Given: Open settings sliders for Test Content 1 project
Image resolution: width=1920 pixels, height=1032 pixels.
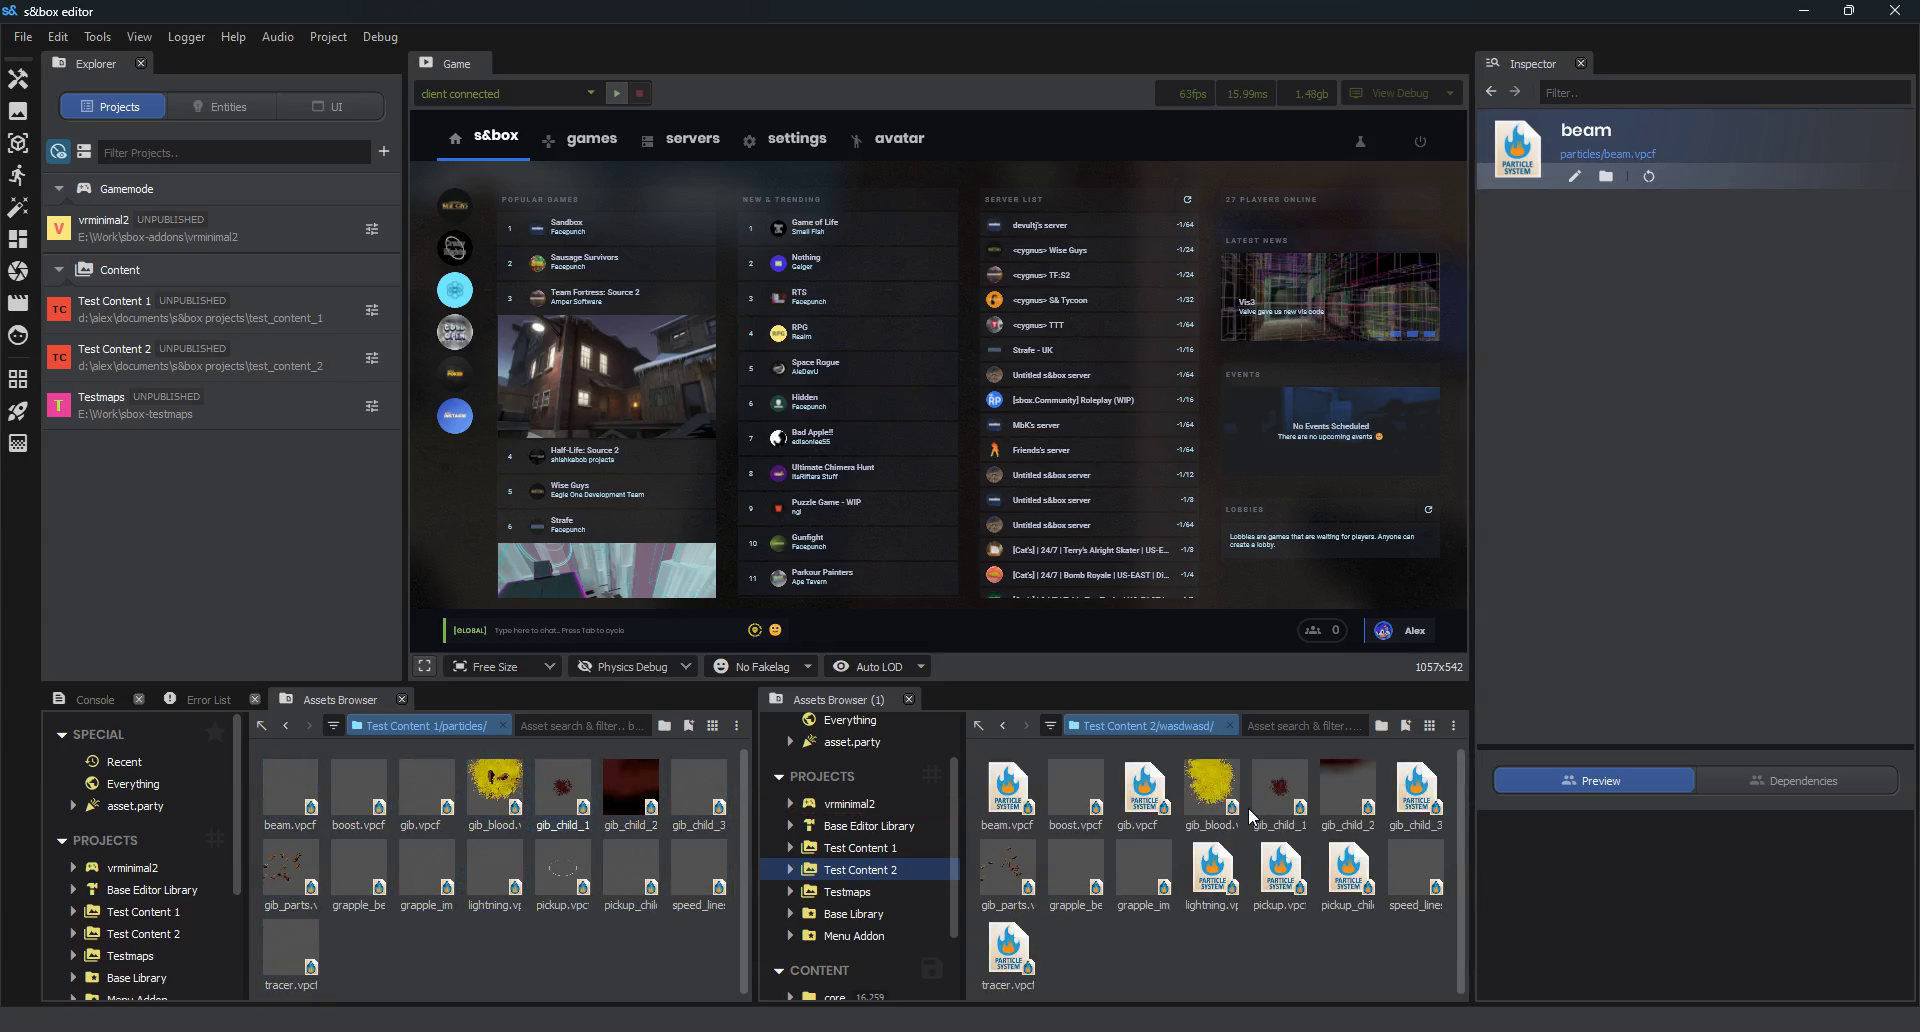Looking at the screenshot, I should coord(372,310).
